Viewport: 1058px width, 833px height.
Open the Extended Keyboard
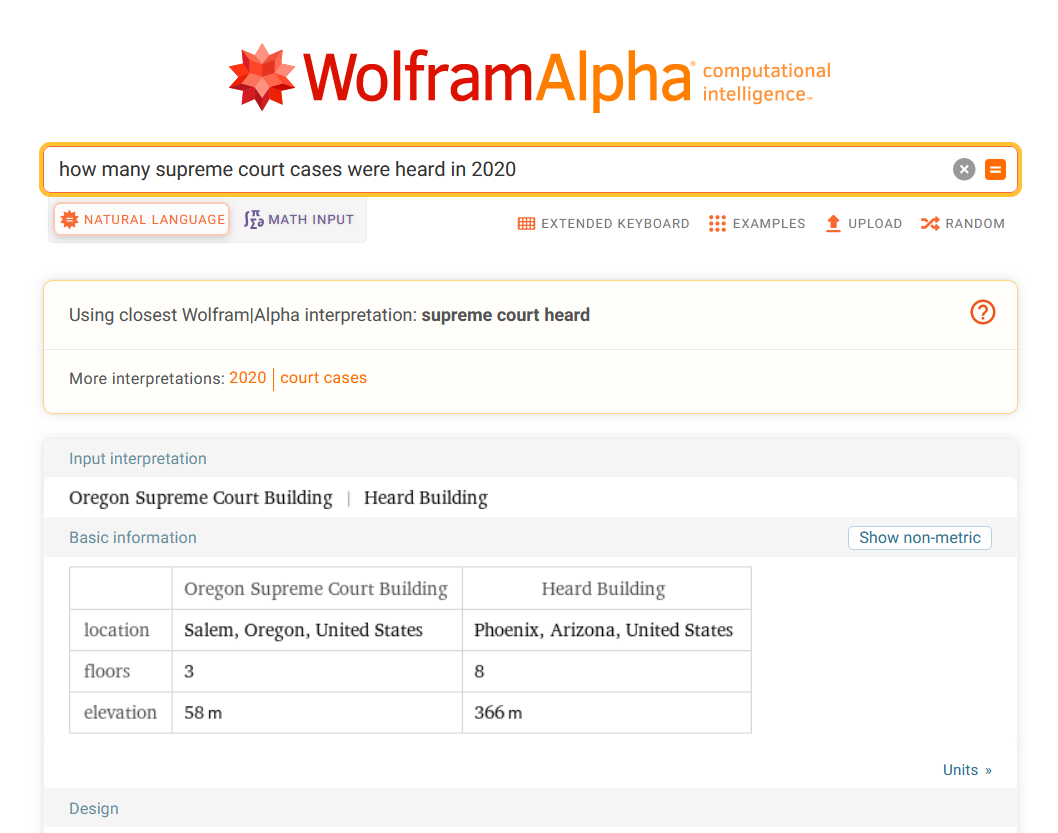(x=603, y=223)
